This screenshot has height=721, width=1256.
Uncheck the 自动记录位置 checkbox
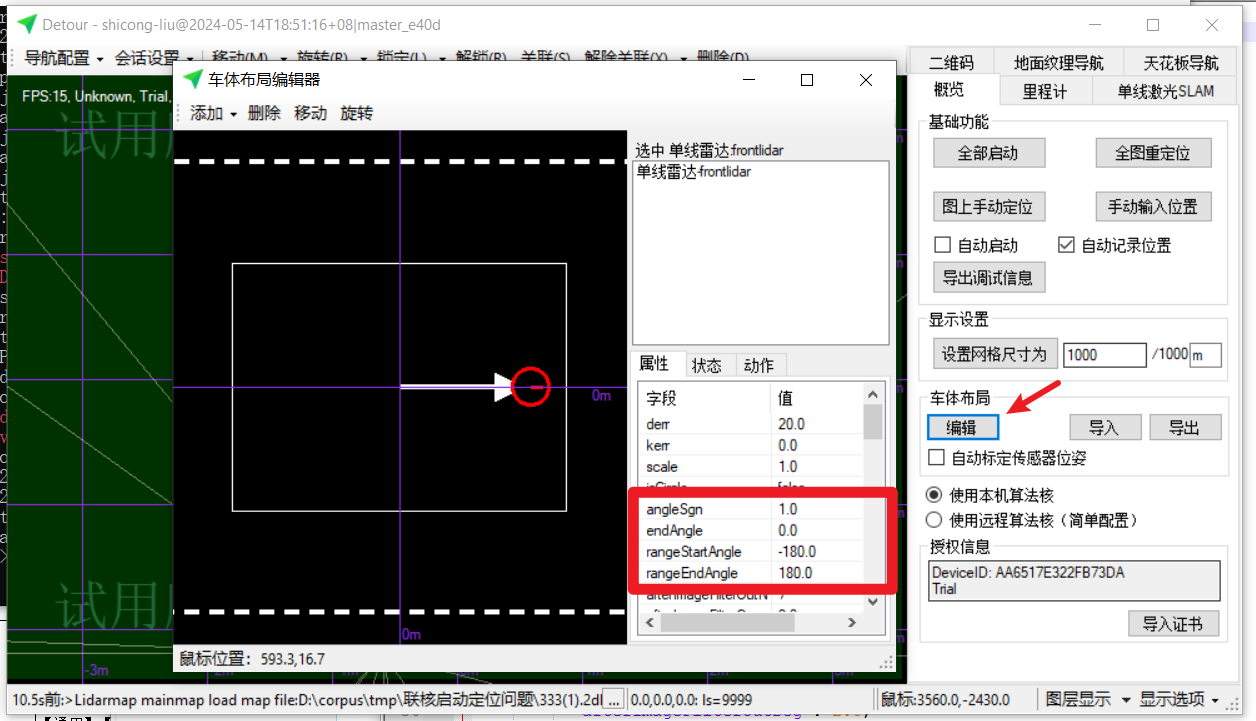(1066, 245)
